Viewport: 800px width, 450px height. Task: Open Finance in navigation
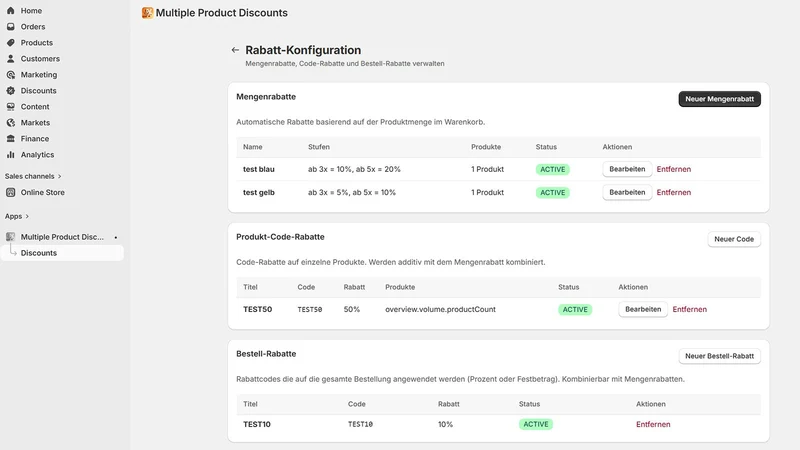pyautogui.click(x=35, y=138)
